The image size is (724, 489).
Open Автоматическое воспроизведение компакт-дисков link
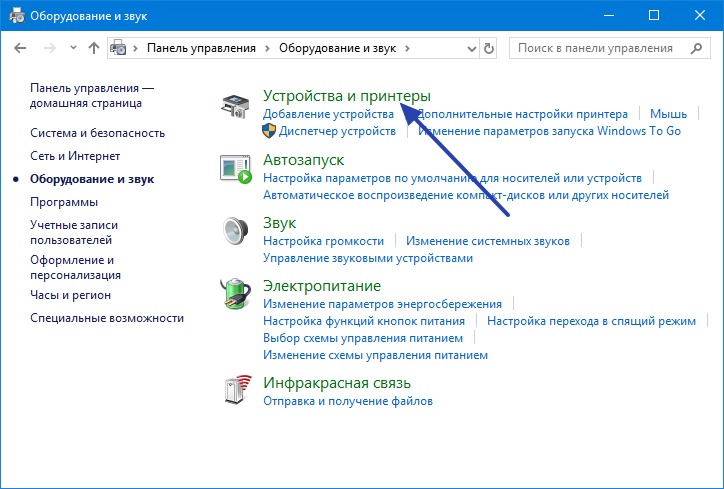pos(466,195)
